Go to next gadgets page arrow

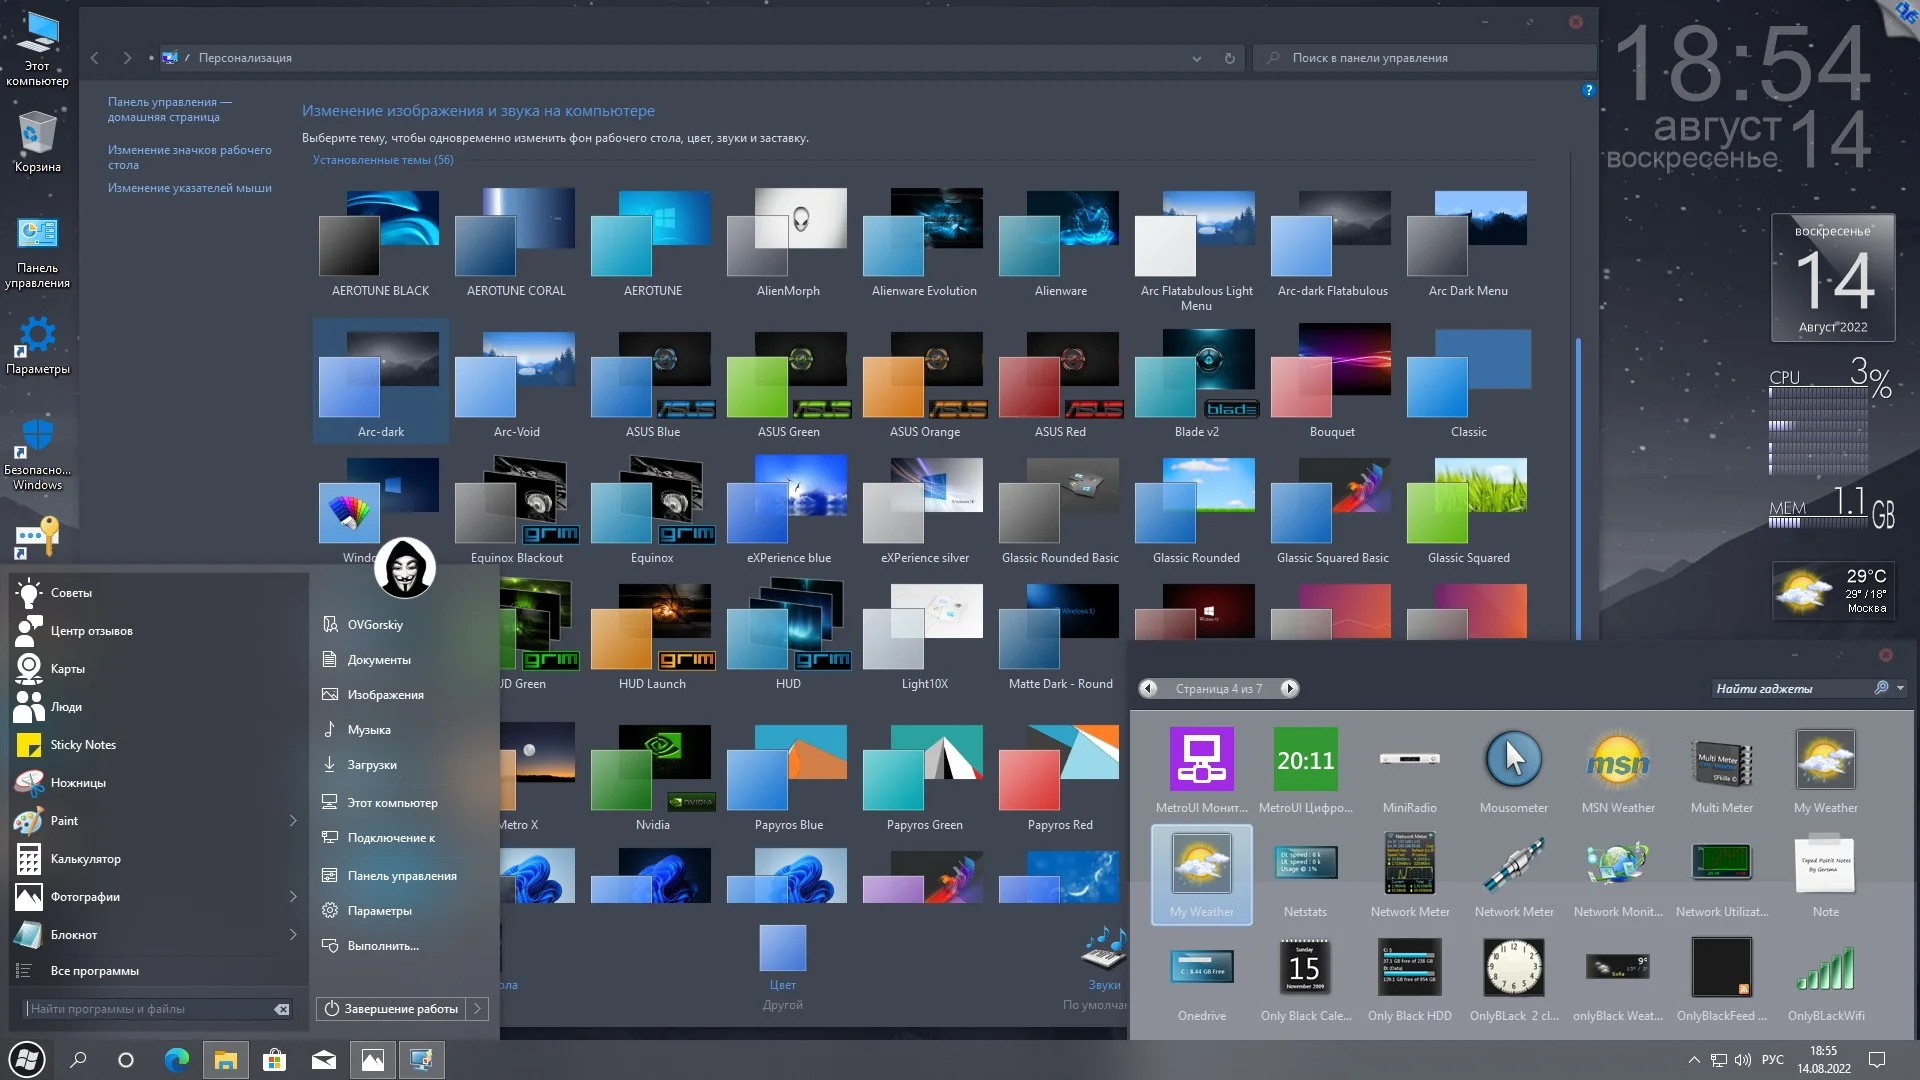click(1289, 688)
